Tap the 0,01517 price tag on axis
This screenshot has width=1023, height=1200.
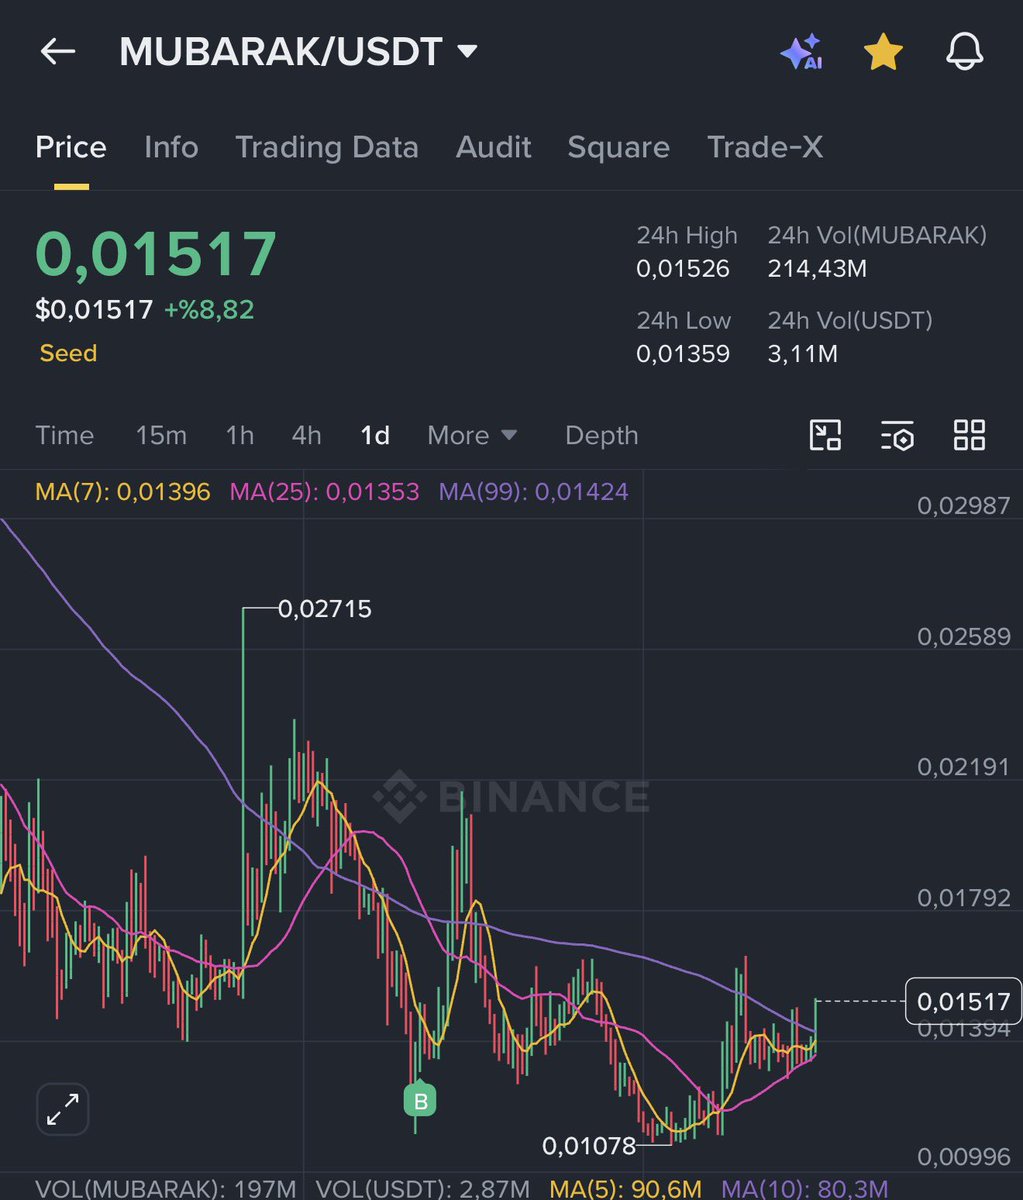(x=964, y=1002)
